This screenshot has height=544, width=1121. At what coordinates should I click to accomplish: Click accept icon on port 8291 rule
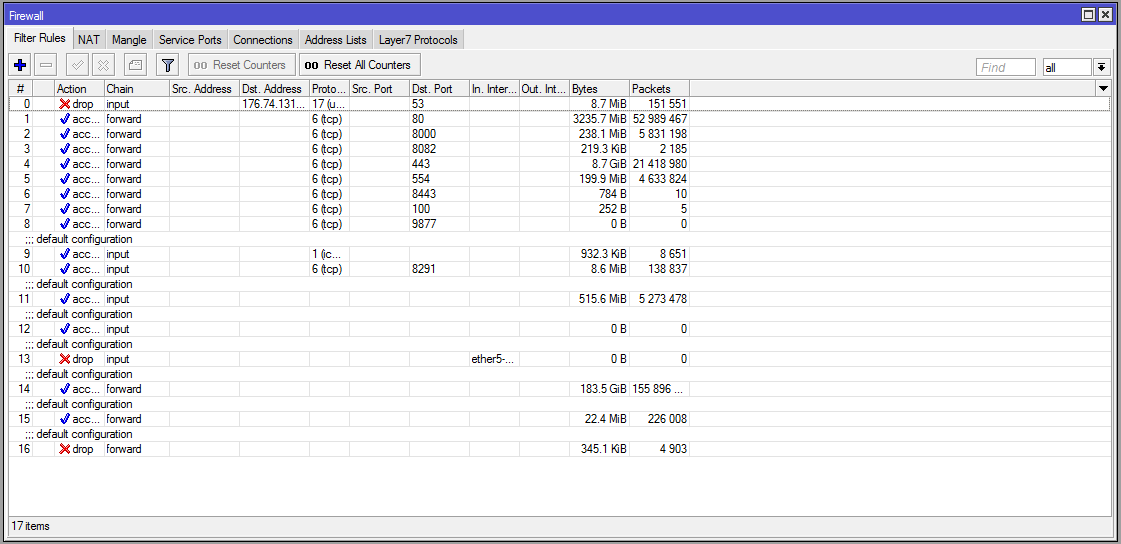pos(64,269)
